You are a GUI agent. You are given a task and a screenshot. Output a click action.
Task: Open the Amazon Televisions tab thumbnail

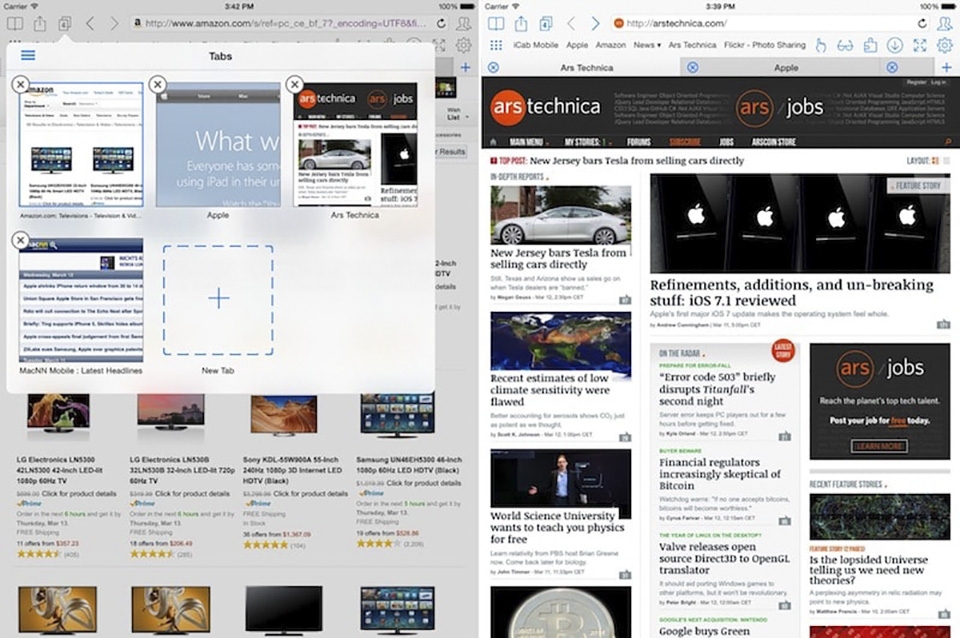click(81, 144)
